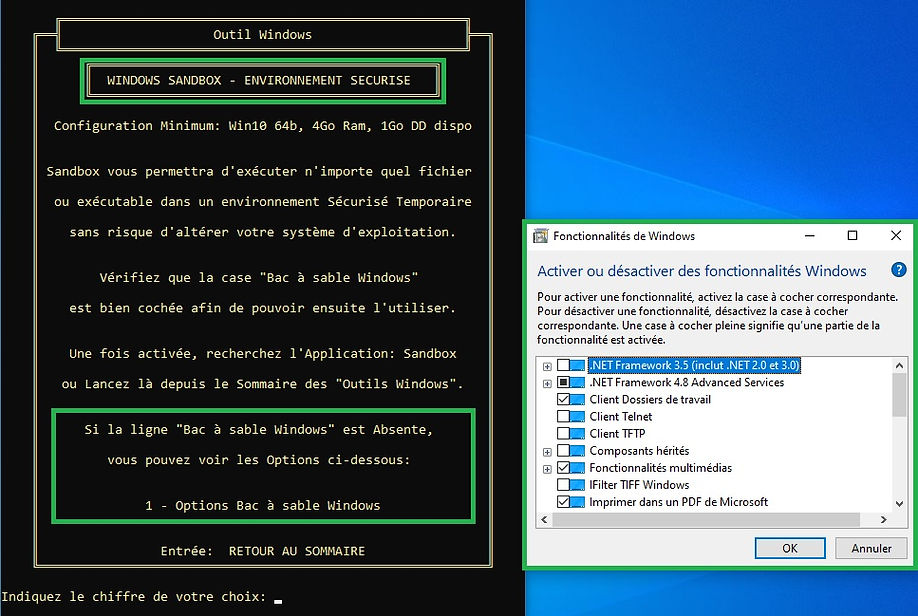Click OK in Fonctionnalités de Windows
This screenshot has width=918, height=616.
point(790,548)
